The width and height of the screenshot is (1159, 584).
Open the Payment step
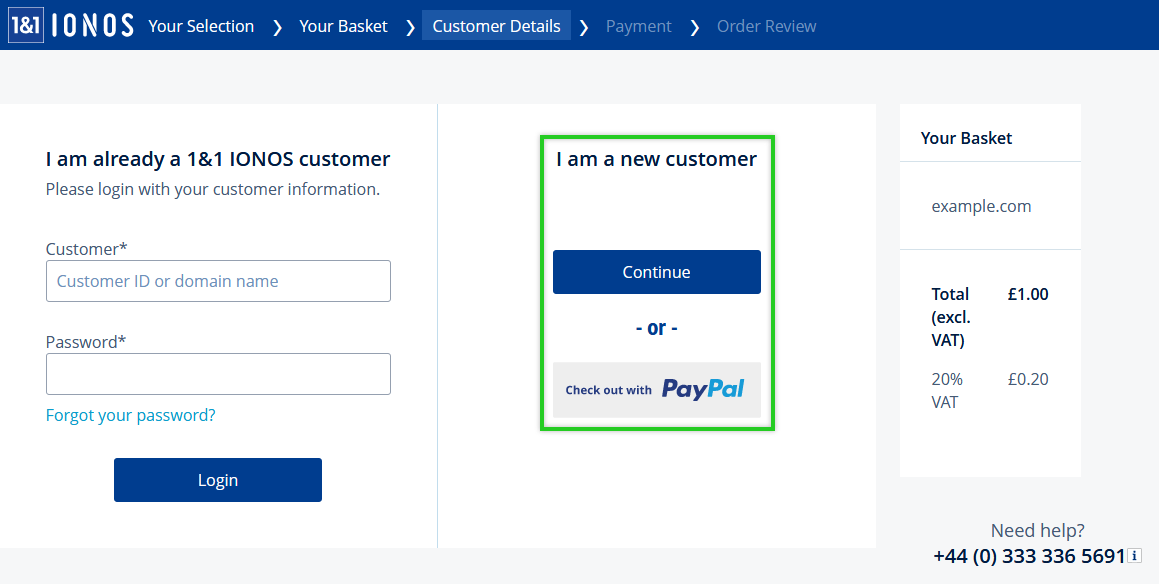click(639, 26)
